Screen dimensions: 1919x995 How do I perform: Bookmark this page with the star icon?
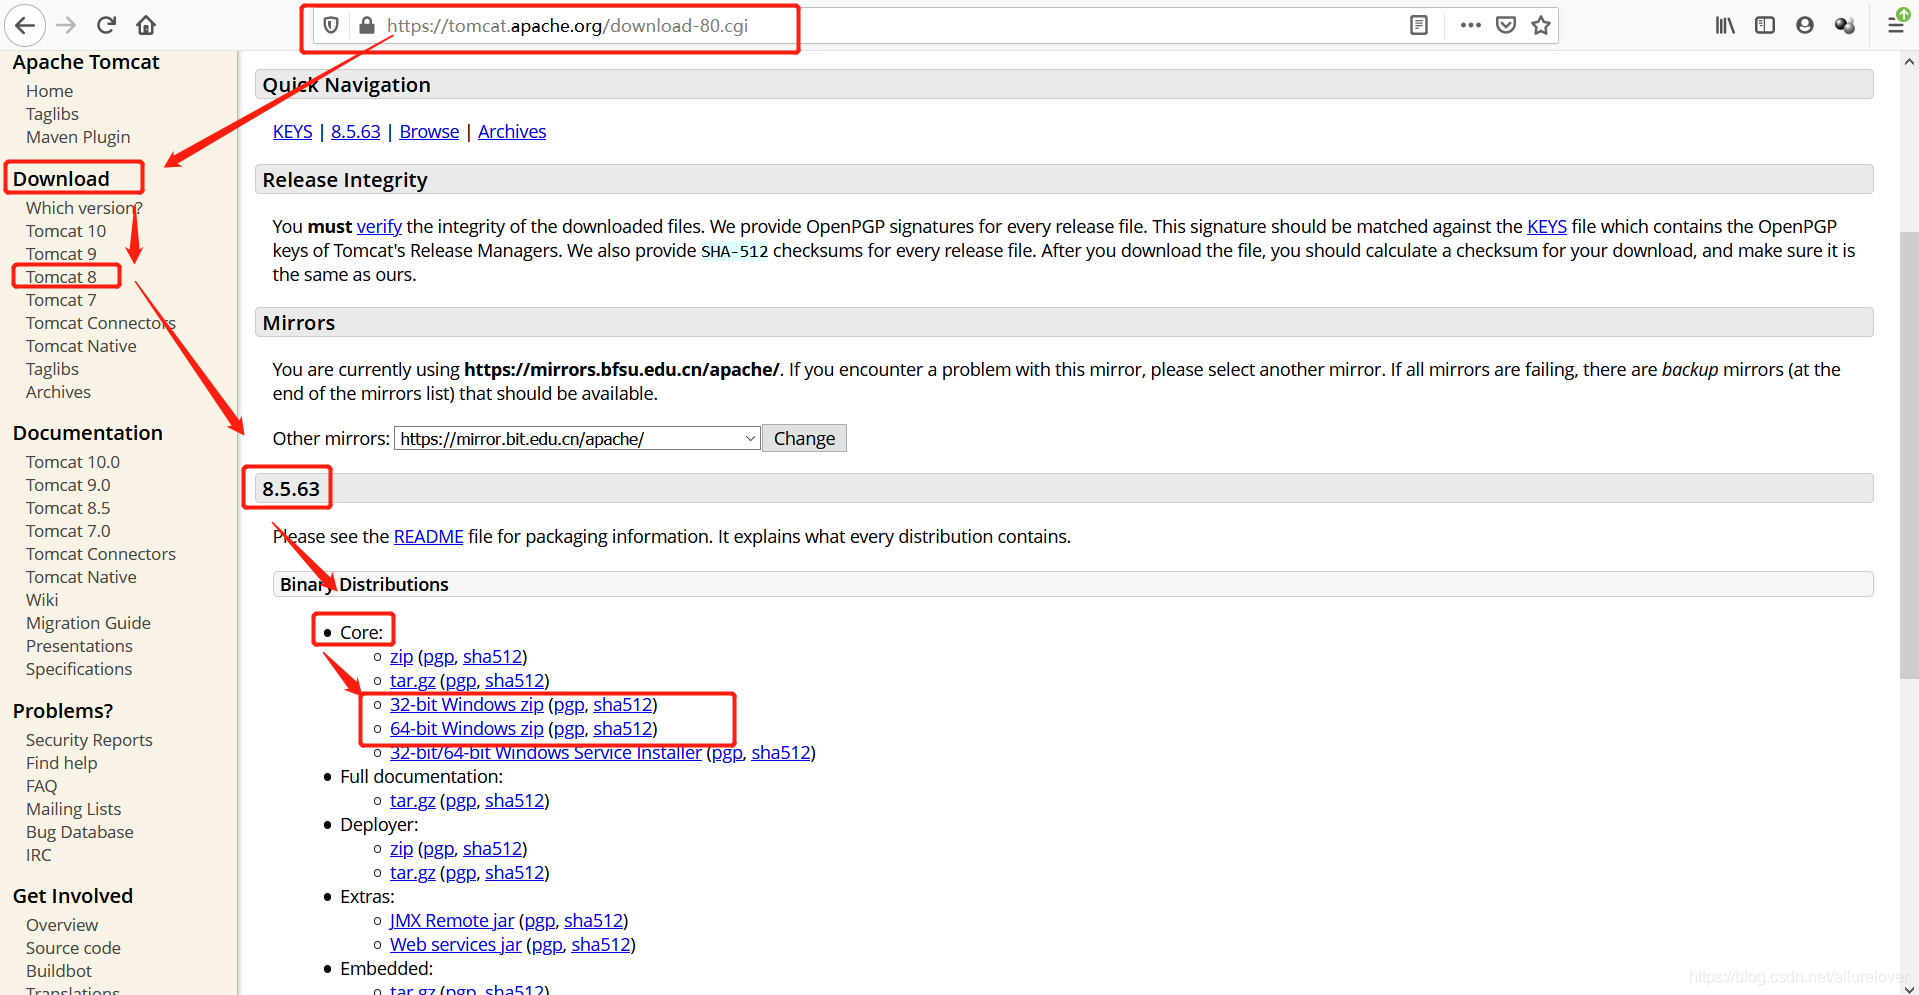click(x=1541, y=25)
